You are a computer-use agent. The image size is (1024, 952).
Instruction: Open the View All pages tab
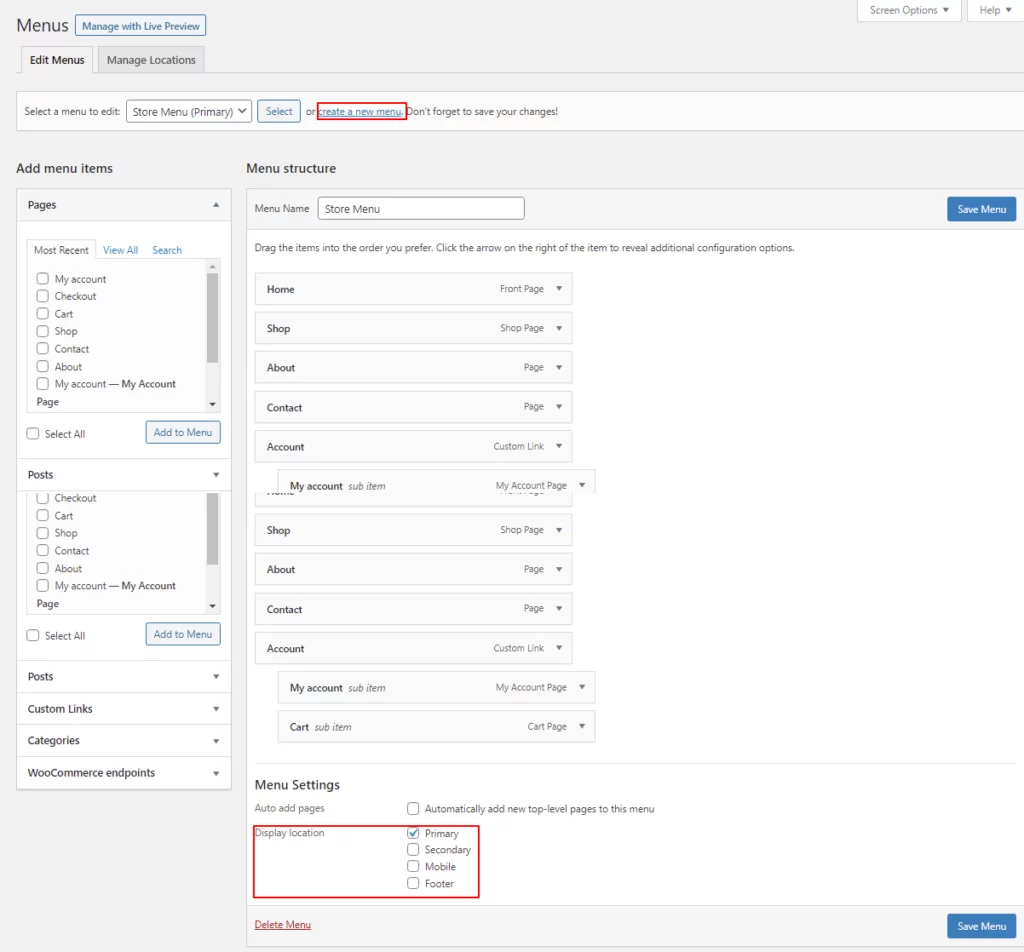point(120,250)
